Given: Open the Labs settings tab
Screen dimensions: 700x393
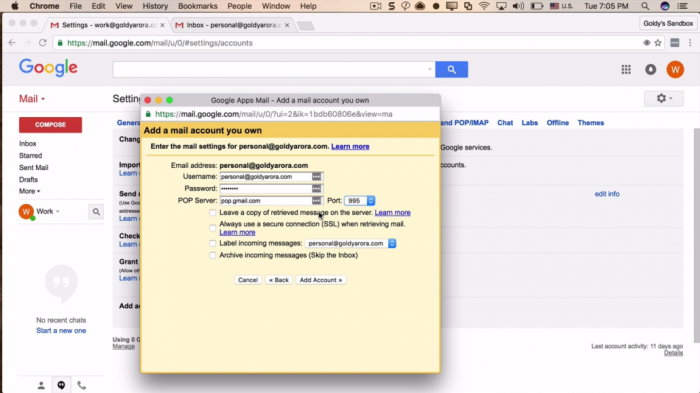Looking at the screenshot, I should point(529,123).
